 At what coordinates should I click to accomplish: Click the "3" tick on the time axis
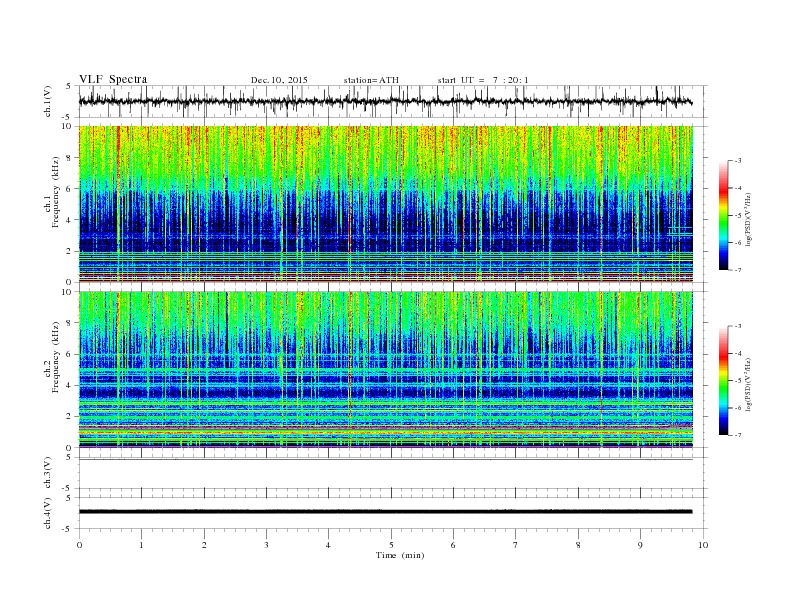pyautogui.click(x=266, y=545)
